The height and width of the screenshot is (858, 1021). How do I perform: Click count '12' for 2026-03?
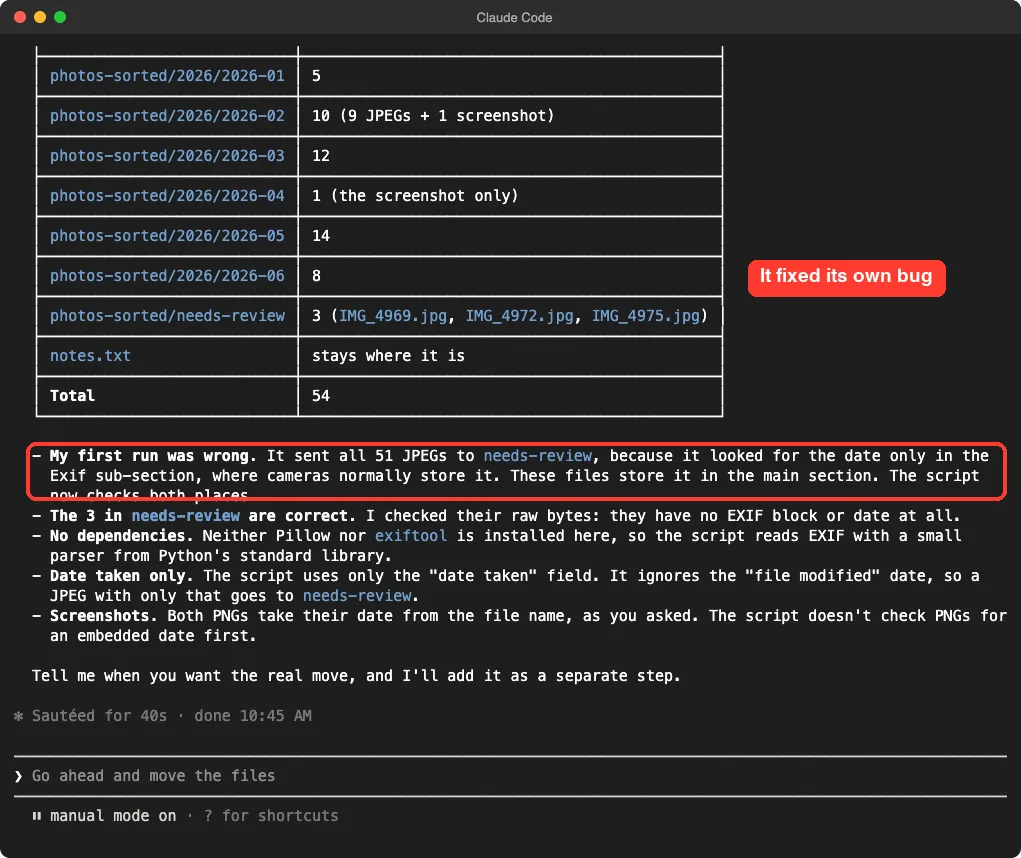pyautogui.click(x=321, y=156)
